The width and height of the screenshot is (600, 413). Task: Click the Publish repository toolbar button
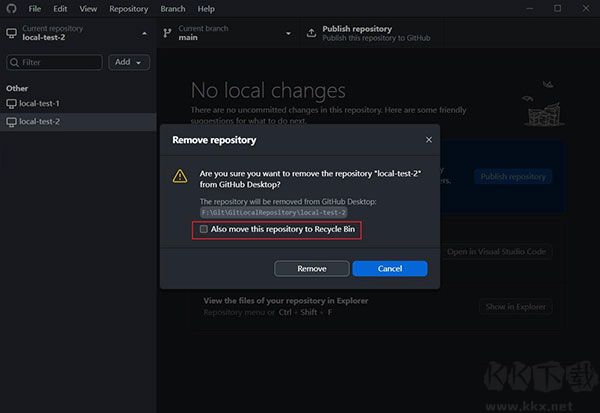pyautogui.click(x=371, y=33)
